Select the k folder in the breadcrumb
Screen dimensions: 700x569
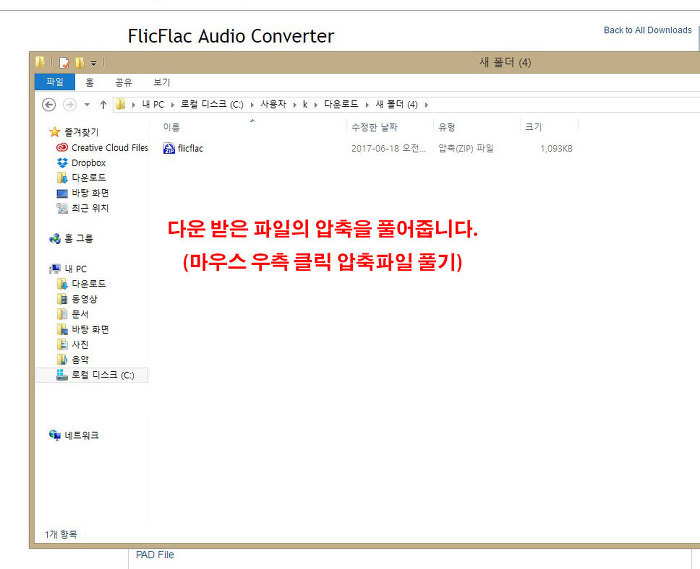305,104
